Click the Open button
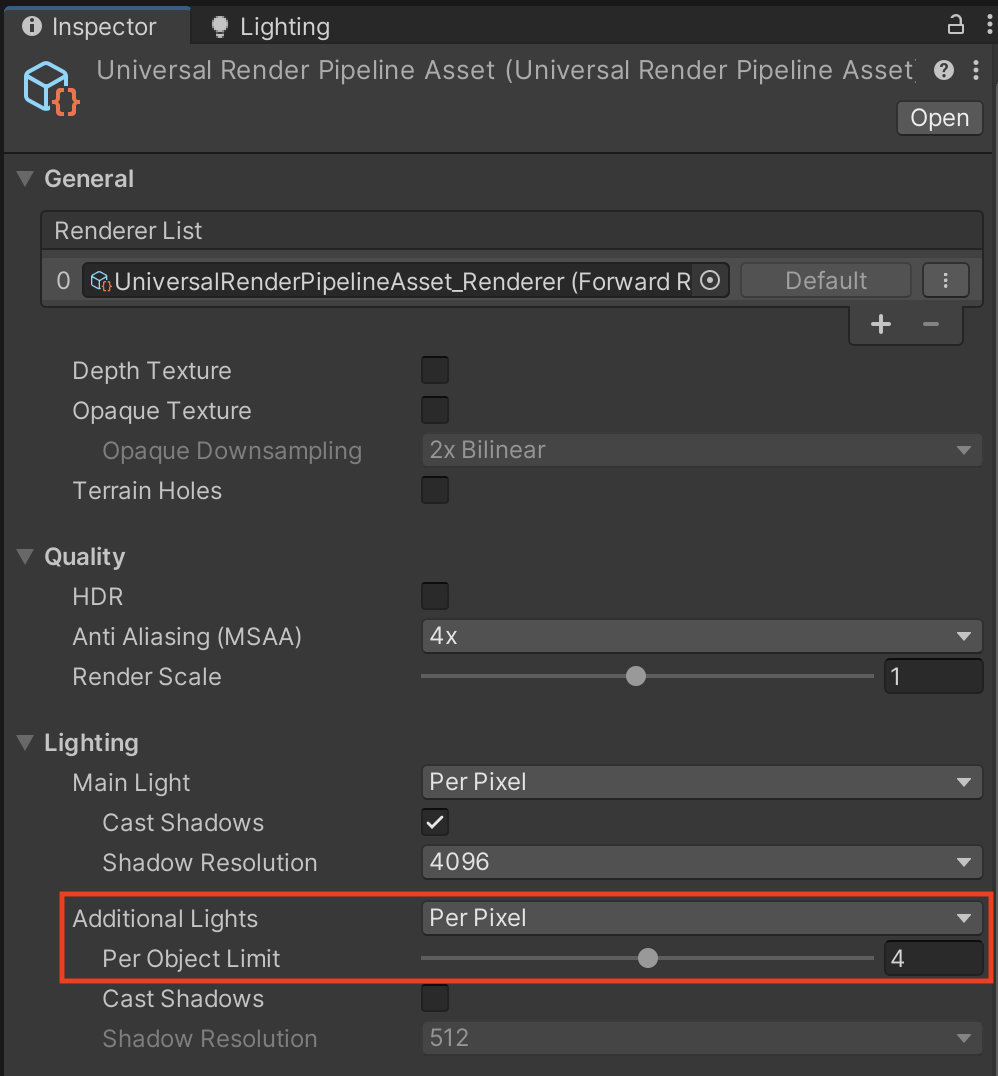This screenshot has height=1076, width=998. click(940, 118)
